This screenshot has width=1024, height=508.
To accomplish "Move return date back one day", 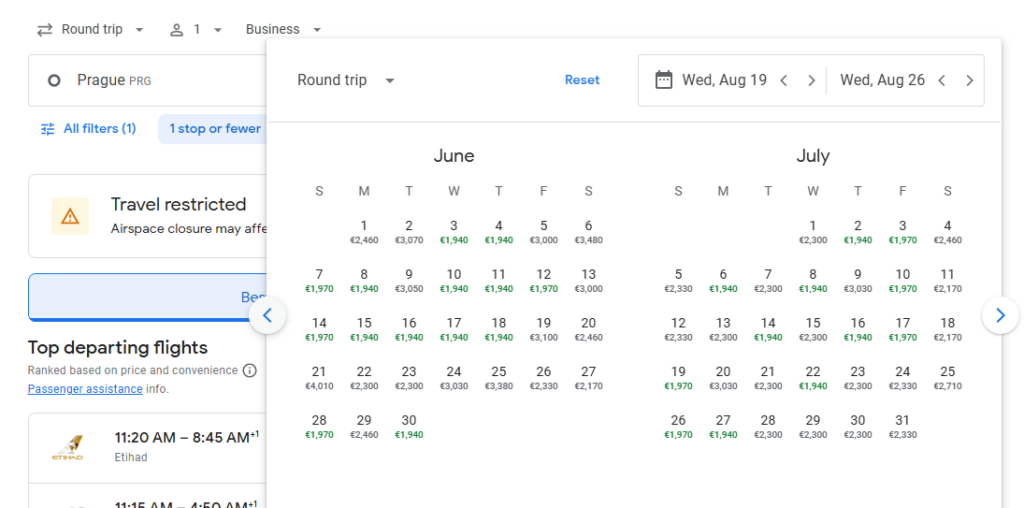I will (943, 80).
